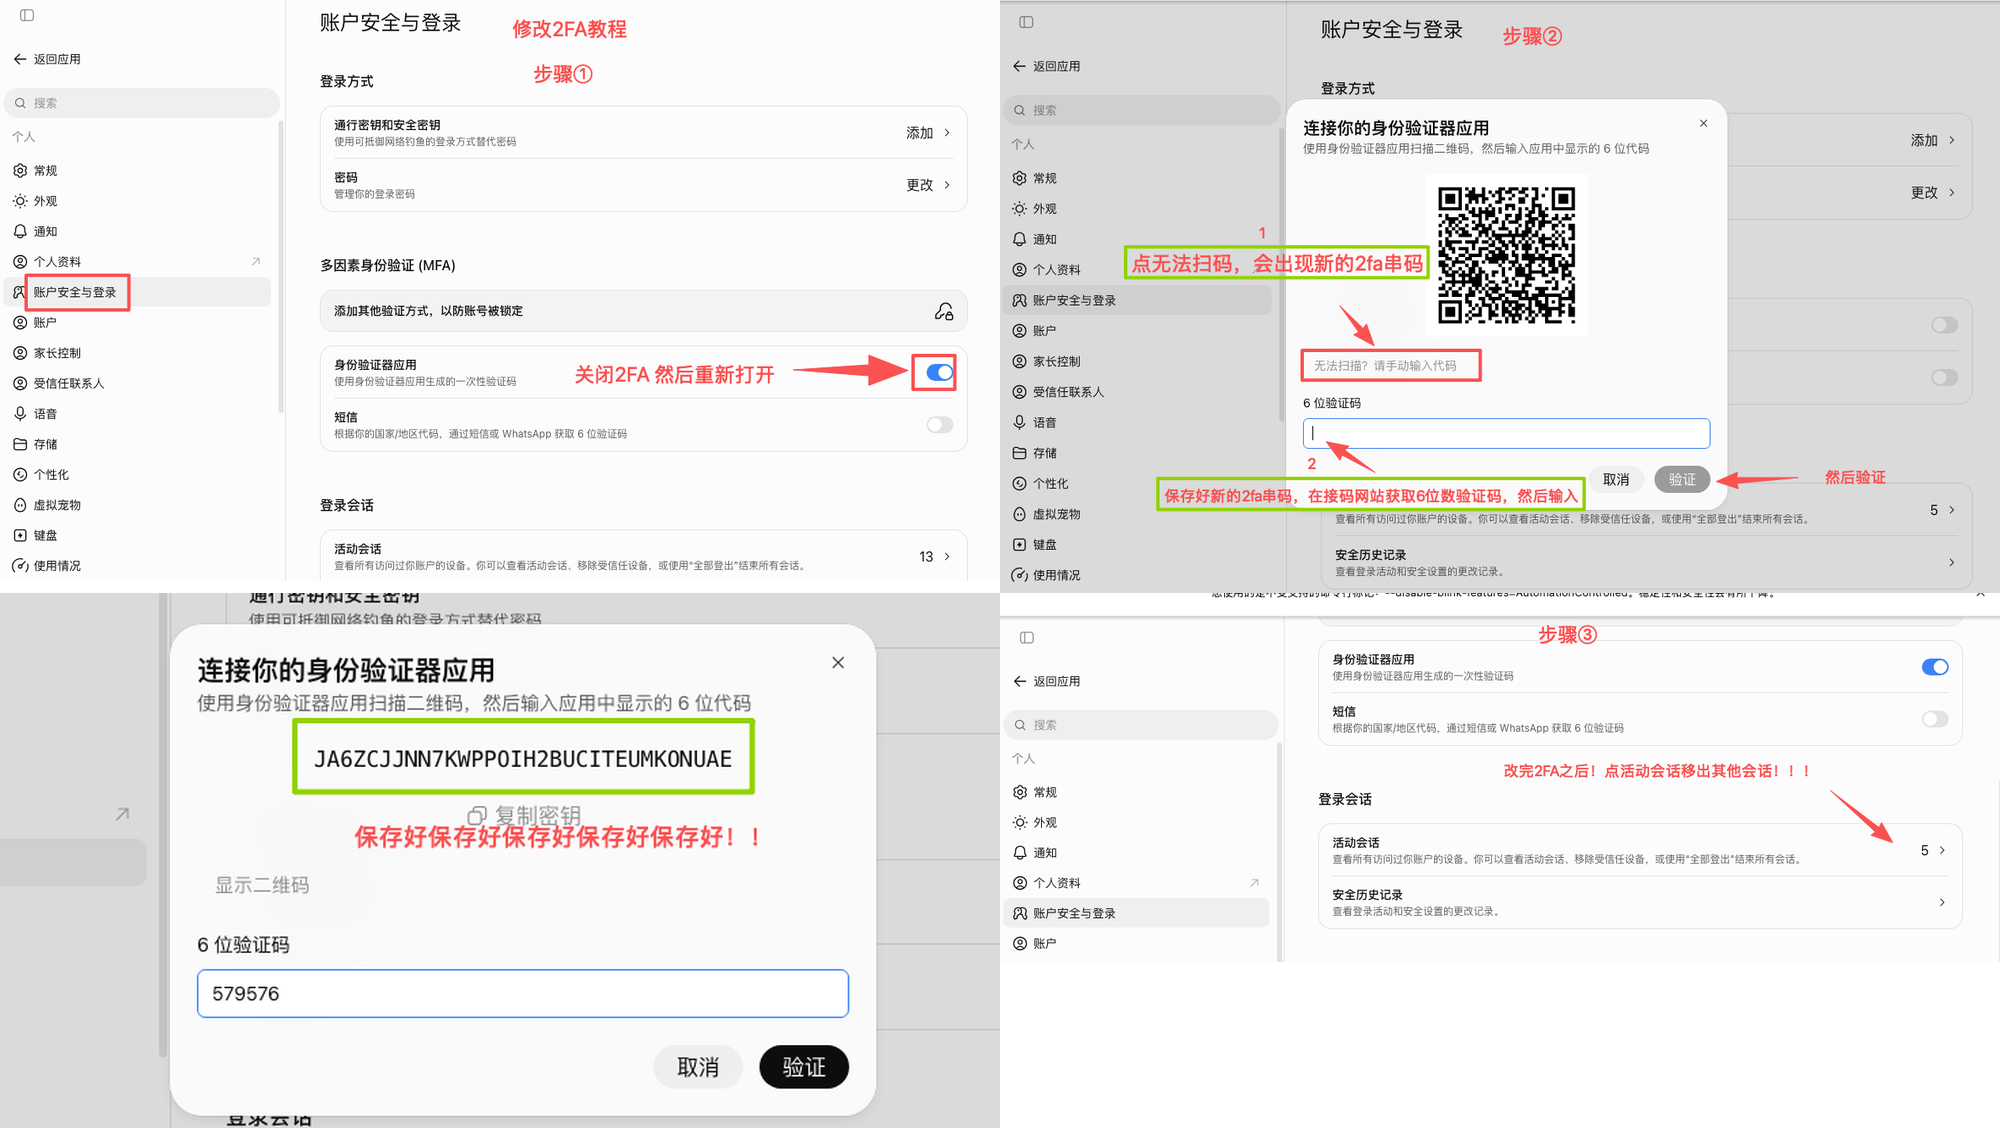Turn off the 身份验证器应用 toggle in step ① panel

pos(939,372)
